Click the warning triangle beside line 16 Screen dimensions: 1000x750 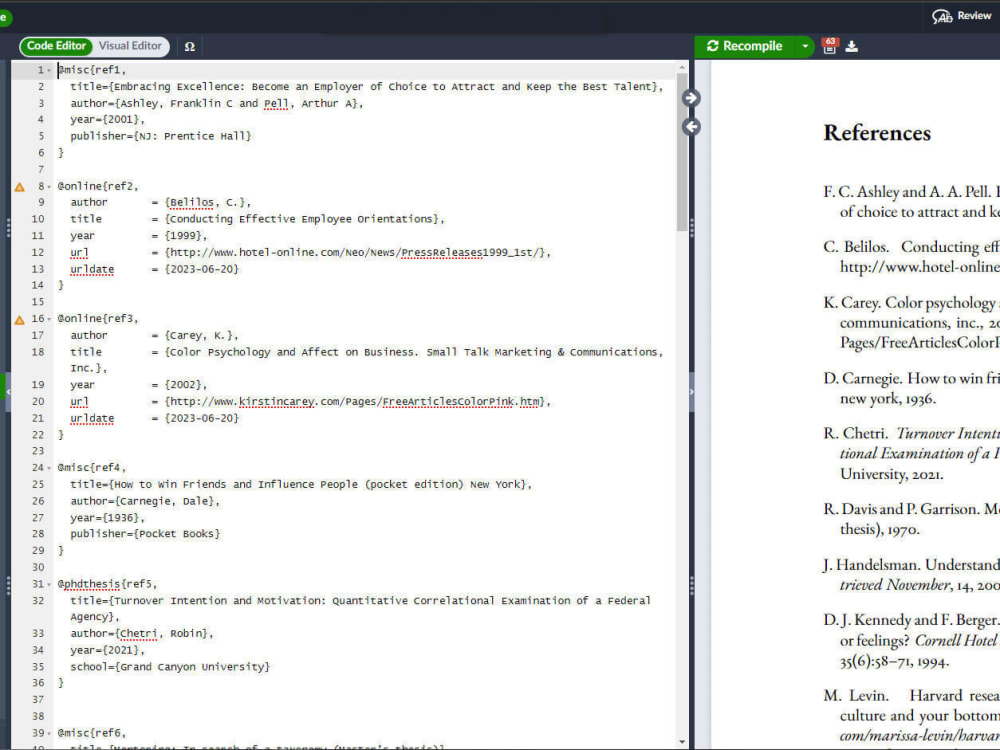[19, 318]
